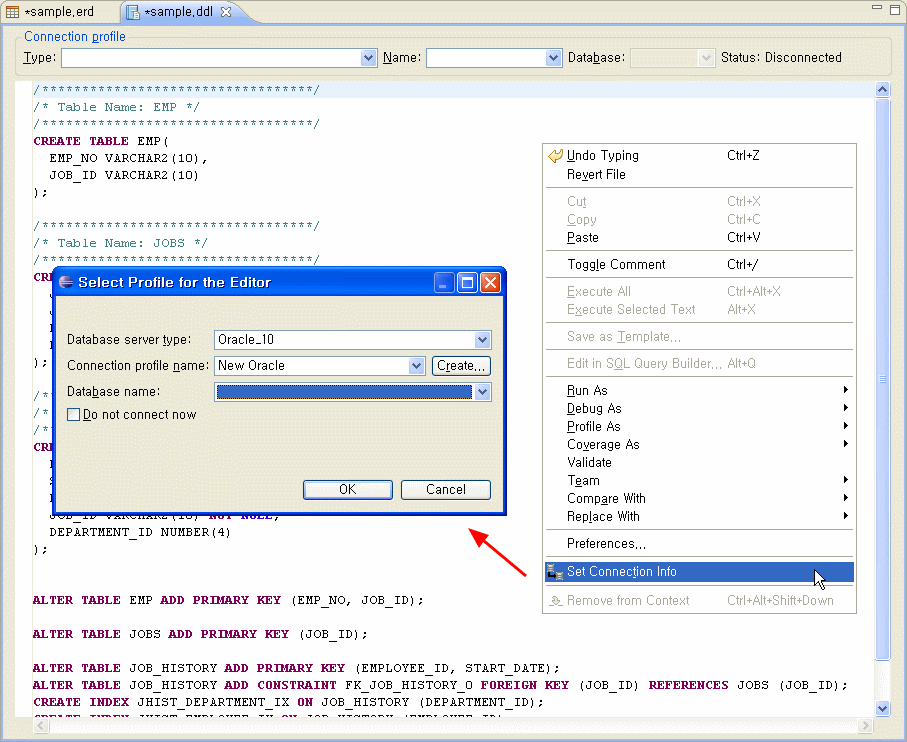The width and height of the screenshot is (907, 742).
Task: Open the Database name dropdown in dialog
Action: click(x=483, y=392)
